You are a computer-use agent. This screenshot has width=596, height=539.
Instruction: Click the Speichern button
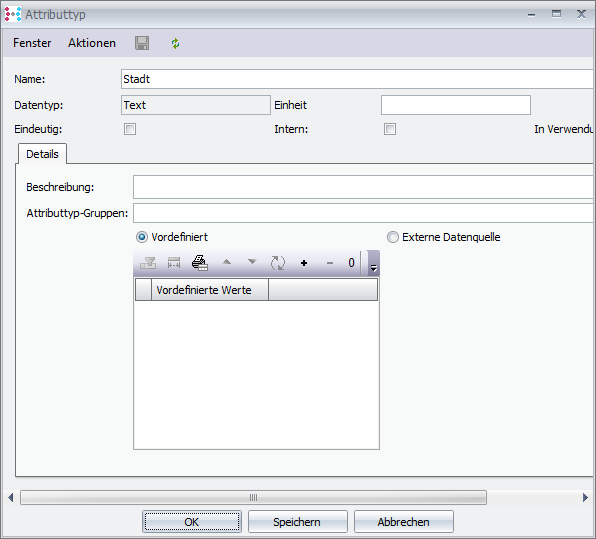[298, 522]
